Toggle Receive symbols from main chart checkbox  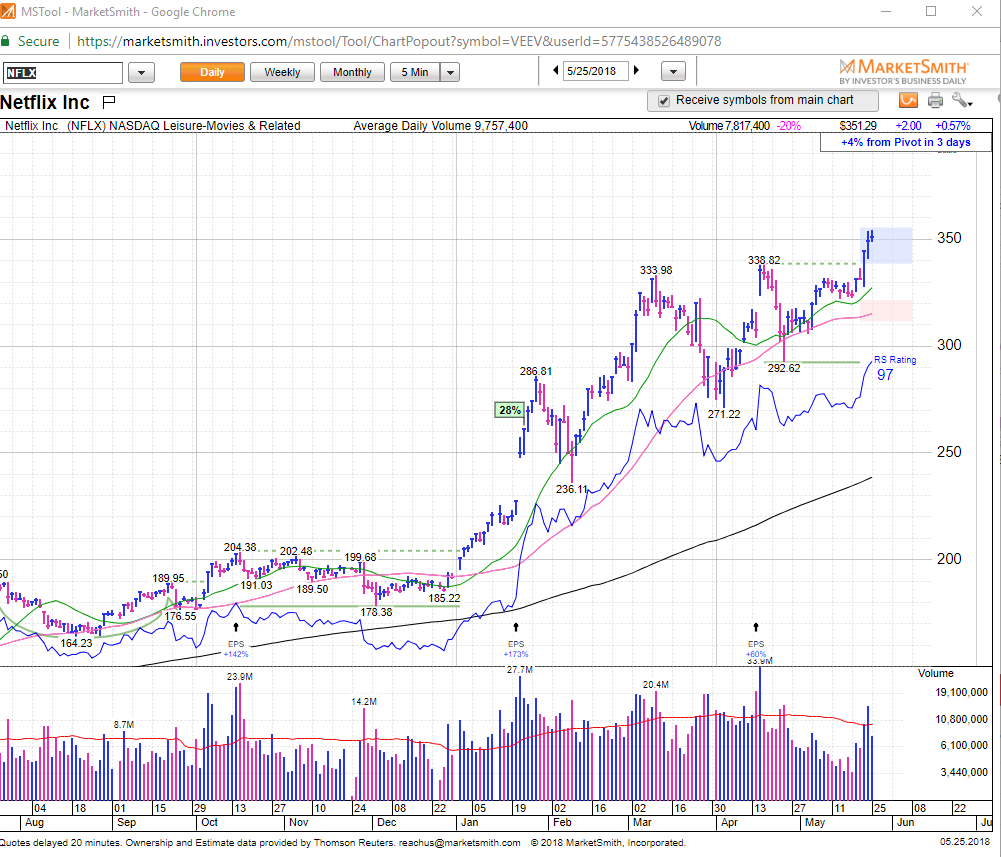click(x=664, y=101)
